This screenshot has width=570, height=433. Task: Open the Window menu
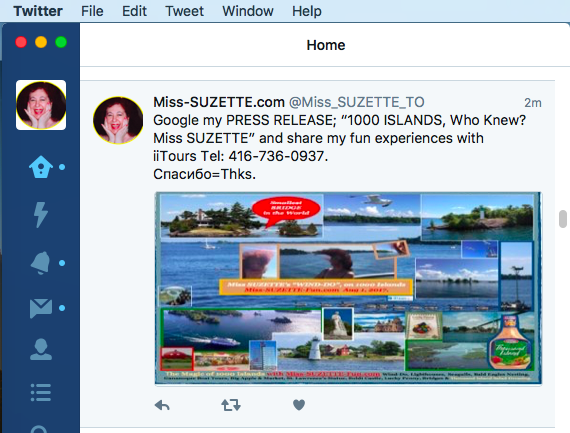(248, 11)
